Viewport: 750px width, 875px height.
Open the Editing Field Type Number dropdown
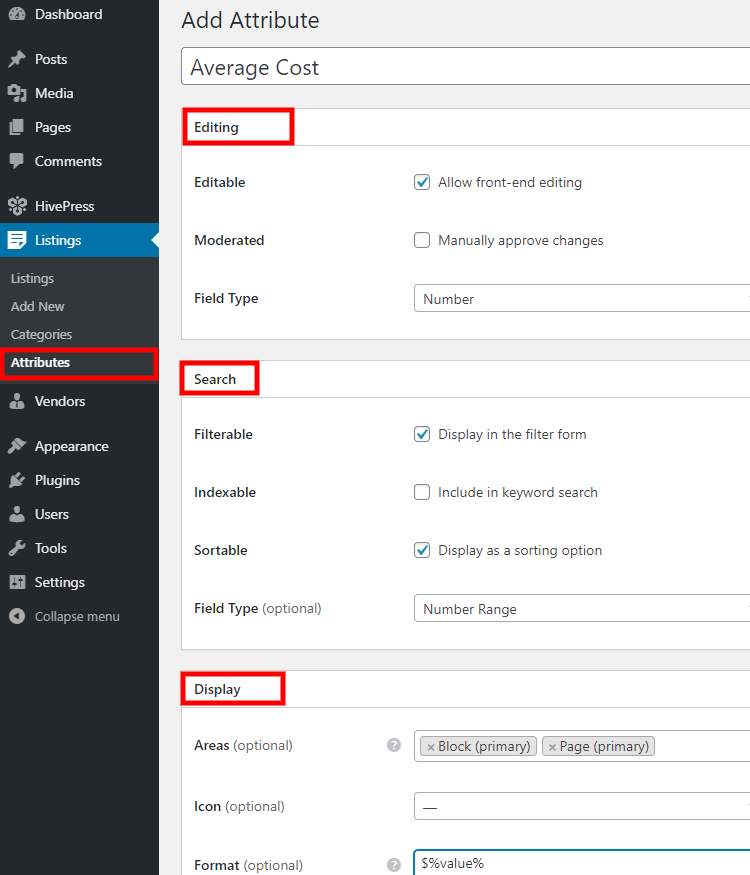[x=581, y=299]
